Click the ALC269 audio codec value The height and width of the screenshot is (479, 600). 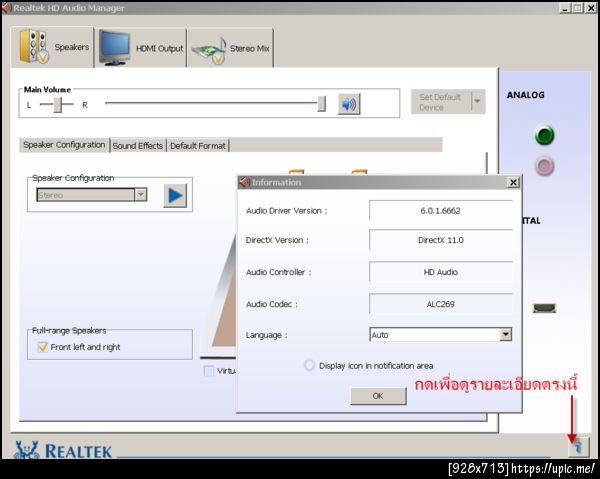click(x=440, y=304)
